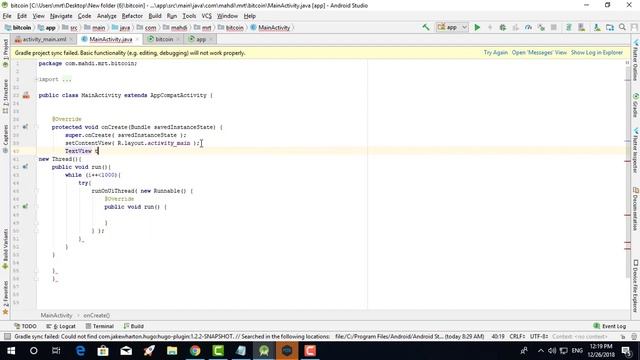Click Open 'Messages' View link
This screenshot has width=640, height=360.
click(539, 53)
